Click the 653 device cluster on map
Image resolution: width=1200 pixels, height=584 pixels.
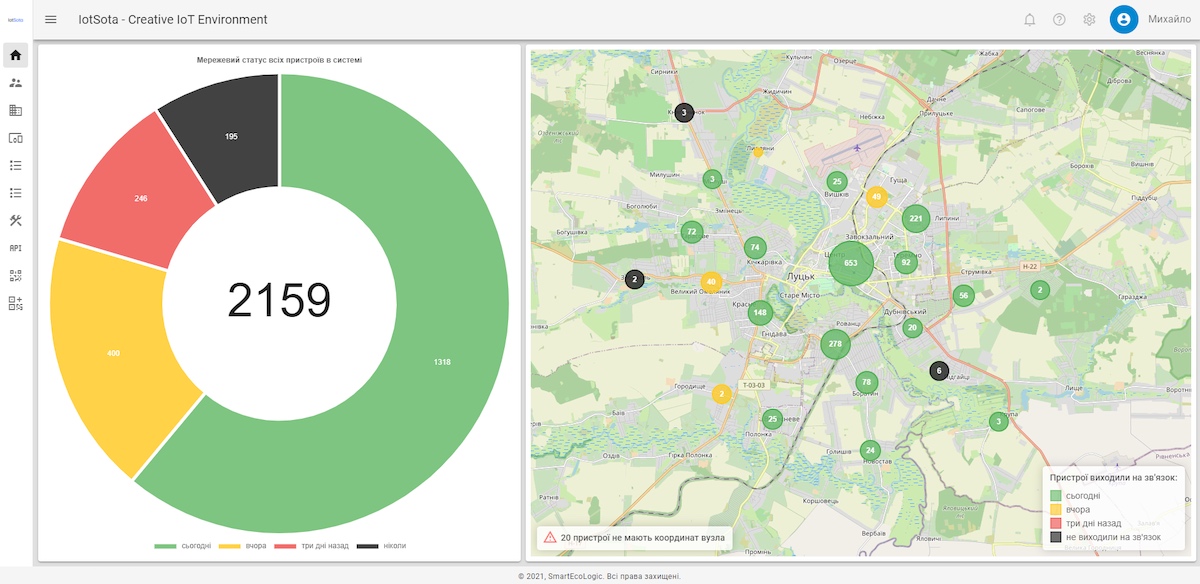tap(850, 263)
